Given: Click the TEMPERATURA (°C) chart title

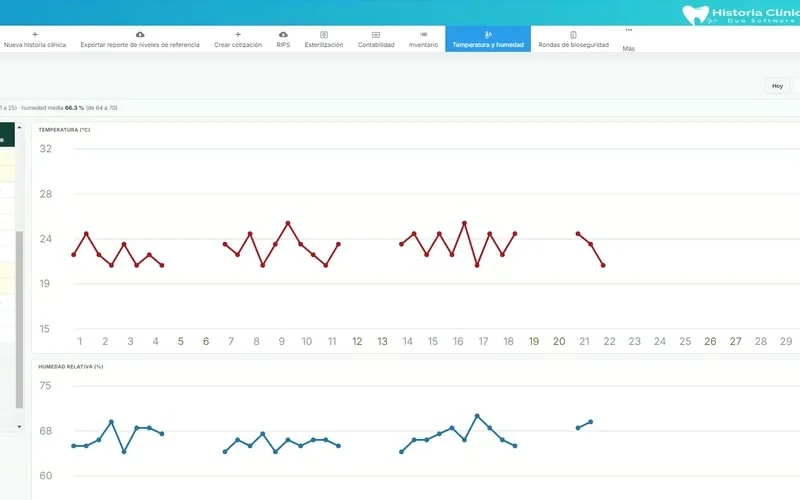Looking at the screenshot, I should 64,130.
